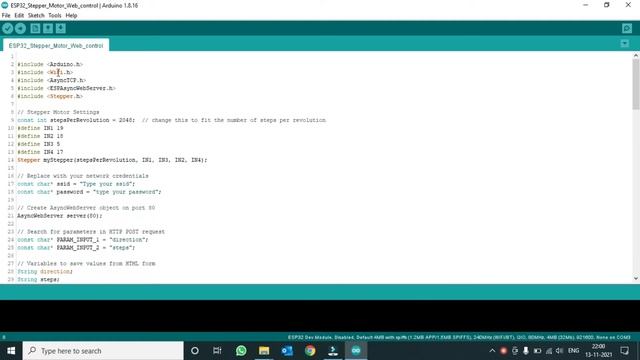Image resolution: width=640 pixels, height=360 pixels.
Task: Open the tab options dropdown arrow
Action: pos(624,44)
